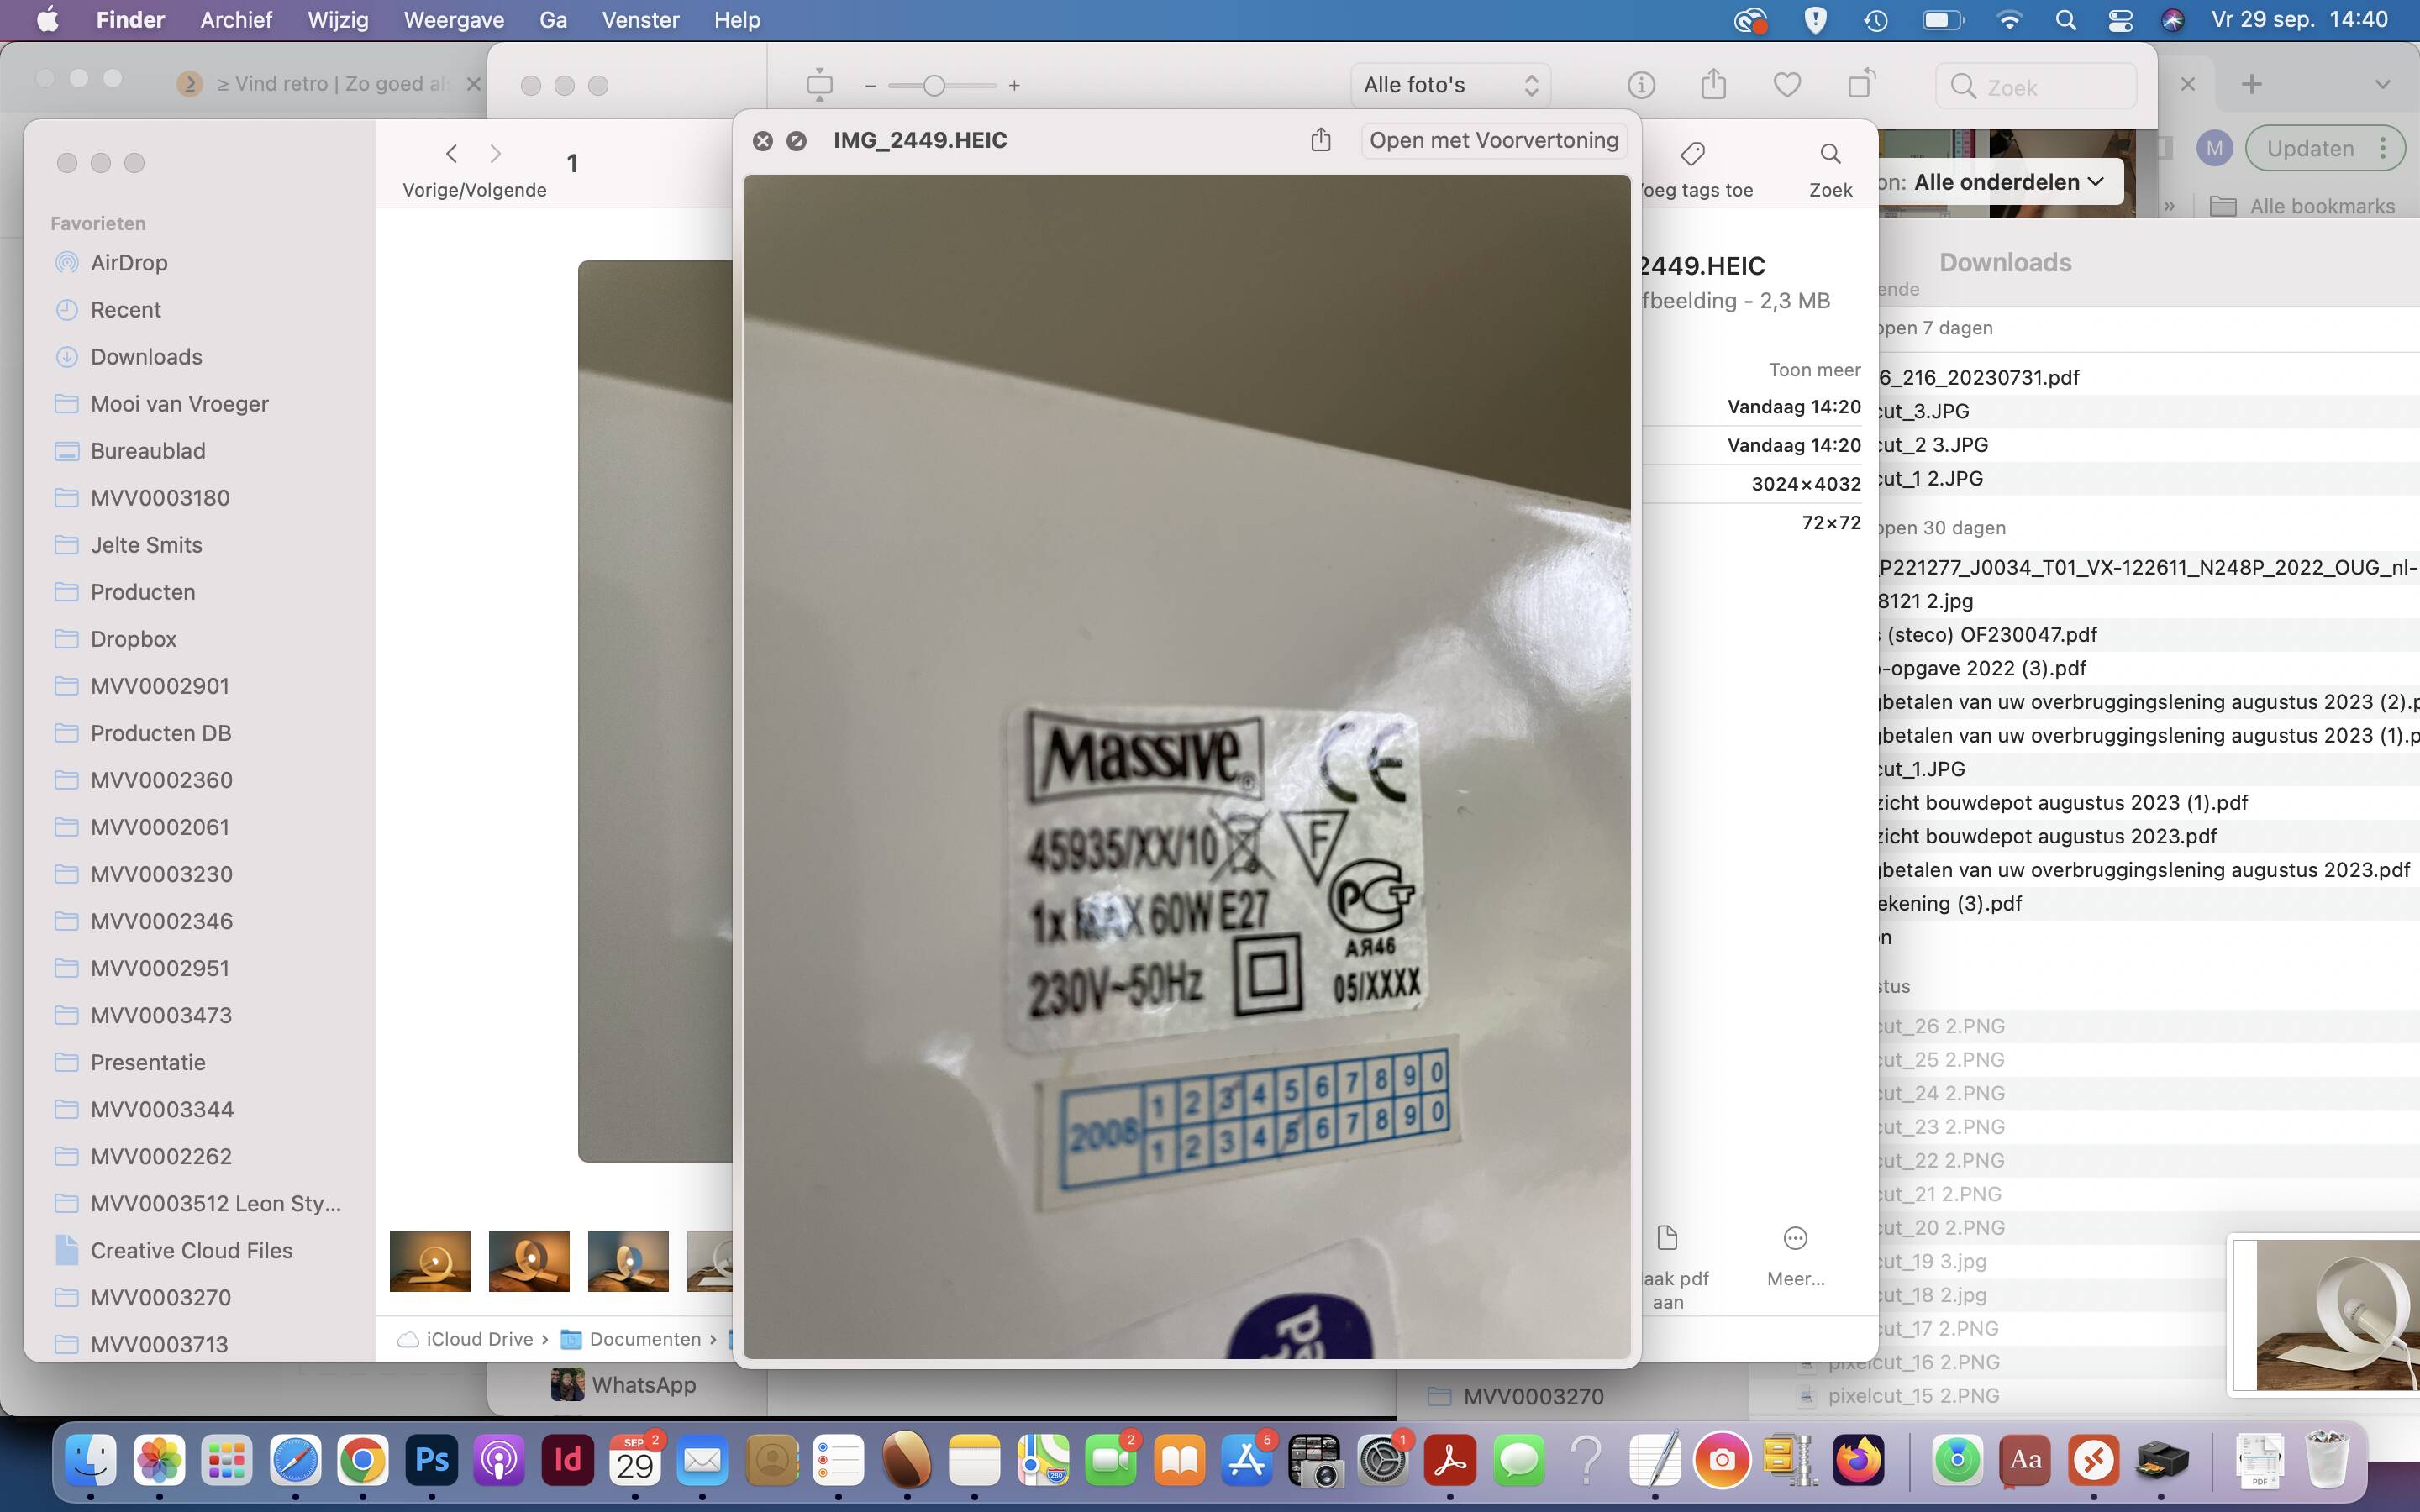Click the Quick Look full screen icon
The image size is (2420, 1512).
tap(796, 141)
